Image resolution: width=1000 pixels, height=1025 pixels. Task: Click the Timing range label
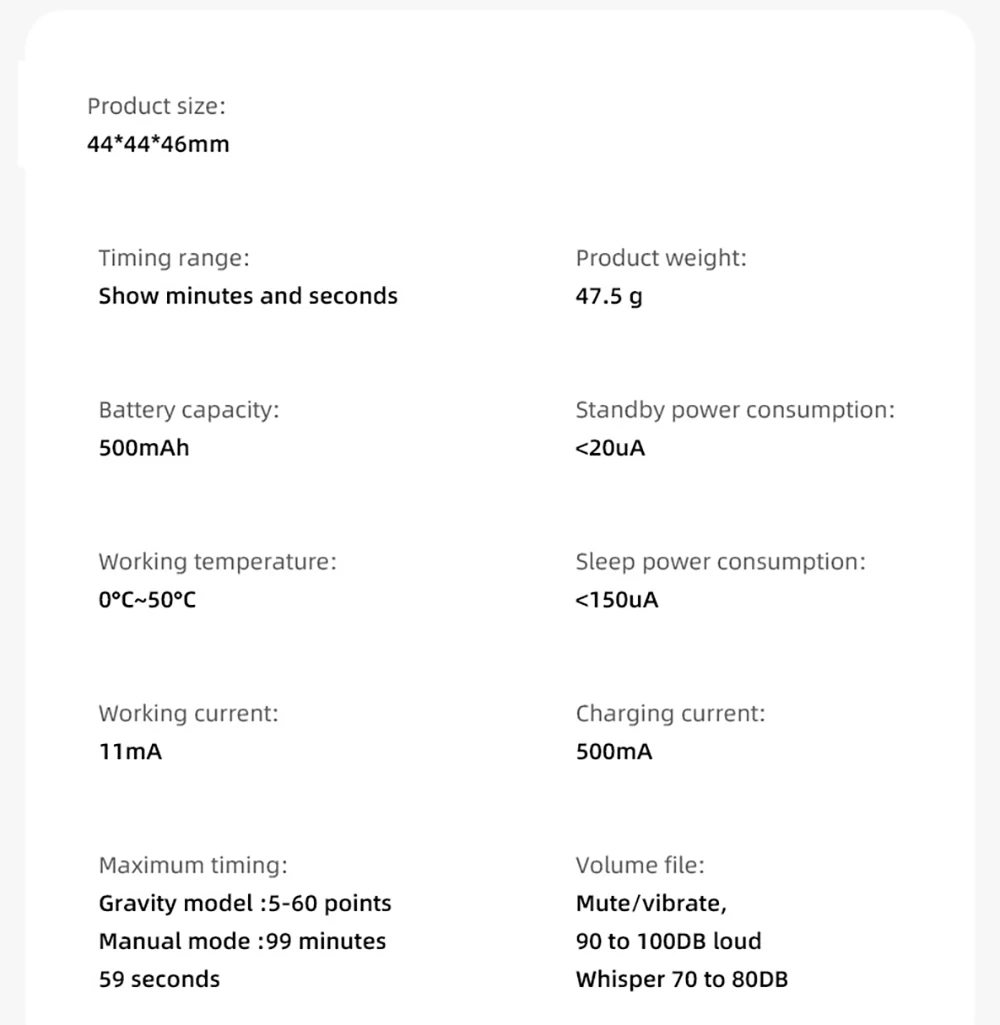click(x=174, y=258)
